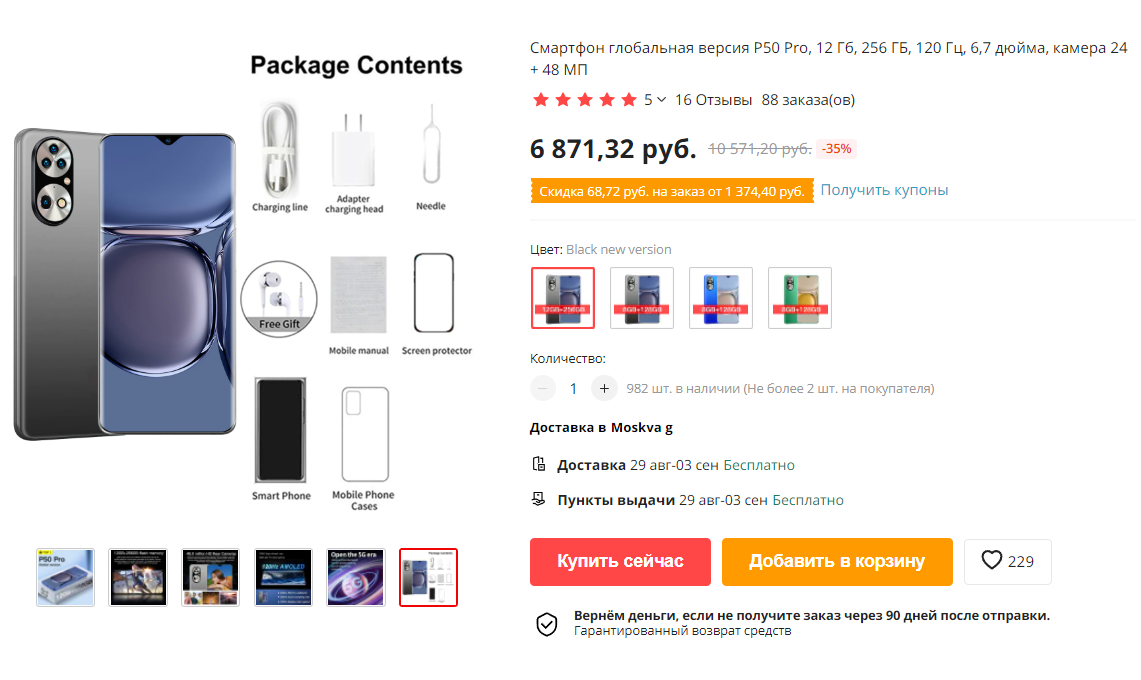View the P50 Pro box thumbnail
This screenshot has height=680, width=1141.
pyautogui.click(x=65, y=577)
